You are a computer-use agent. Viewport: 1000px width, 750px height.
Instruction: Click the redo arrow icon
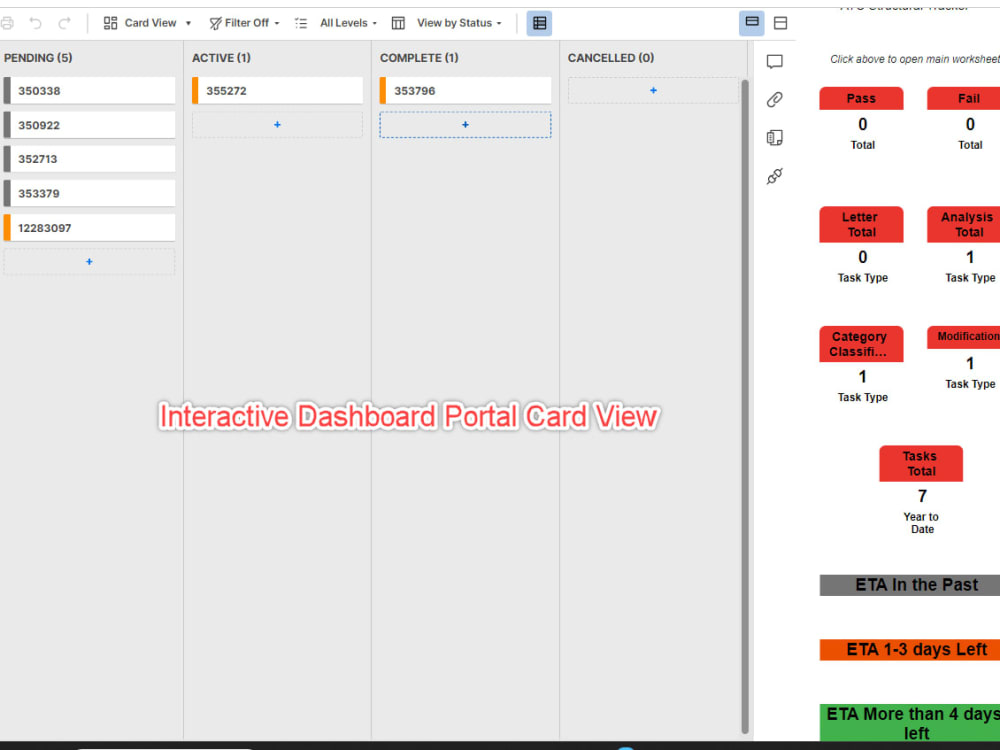(x=66, y=22)
